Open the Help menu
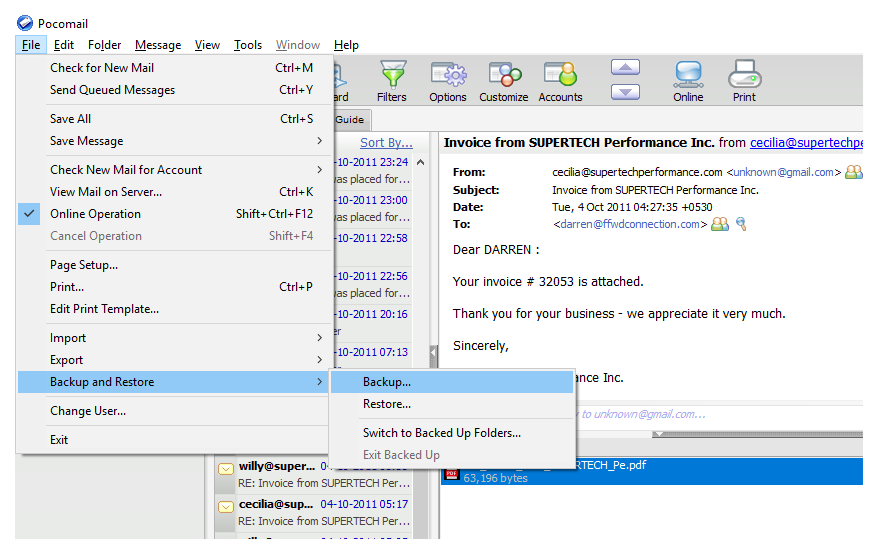 (346, 45)
